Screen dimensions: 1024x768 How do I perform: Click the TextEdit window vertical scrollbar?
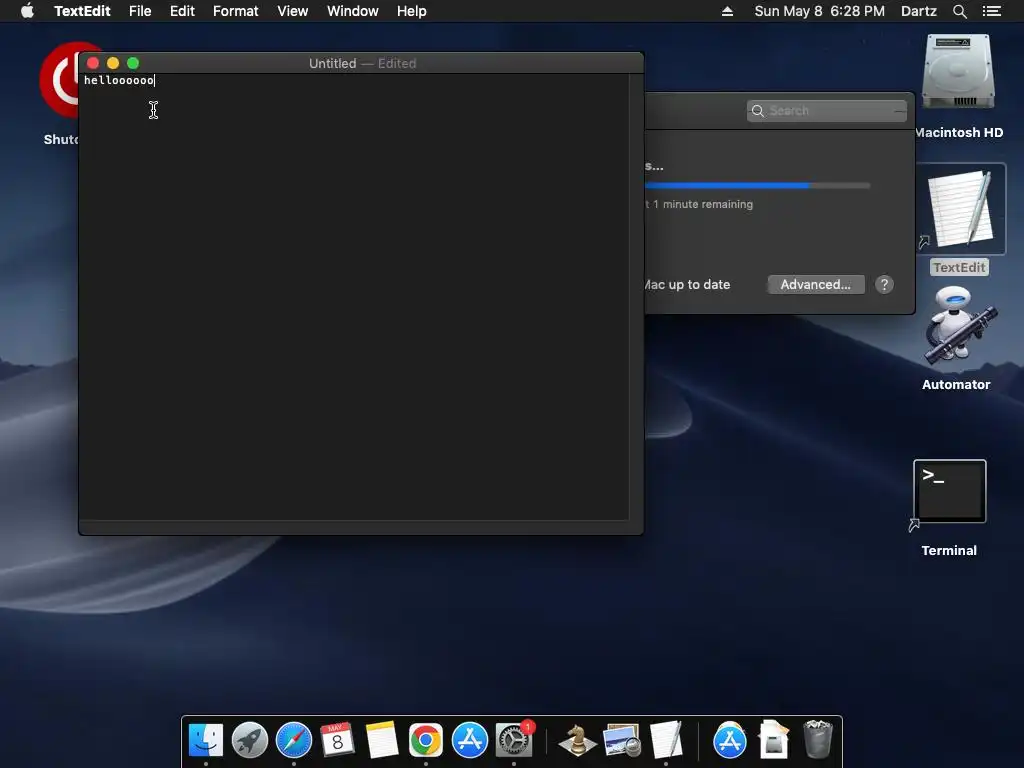click(x=636, y=297)
